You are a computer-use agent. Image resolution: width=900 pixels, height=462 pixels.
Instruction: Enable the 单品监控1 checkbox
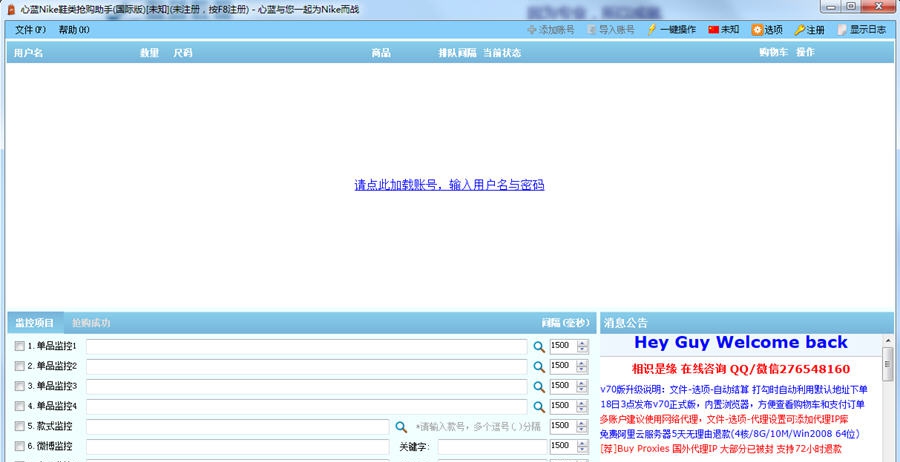pyautogui.click(x=20, y=346)
